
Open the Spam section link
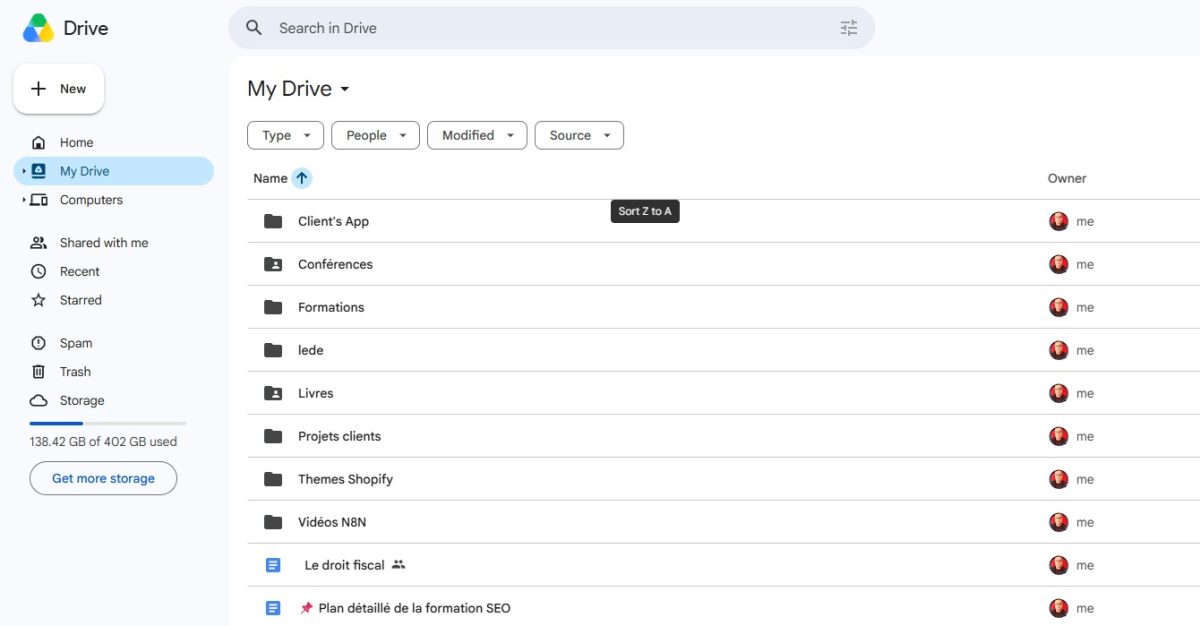76,343
